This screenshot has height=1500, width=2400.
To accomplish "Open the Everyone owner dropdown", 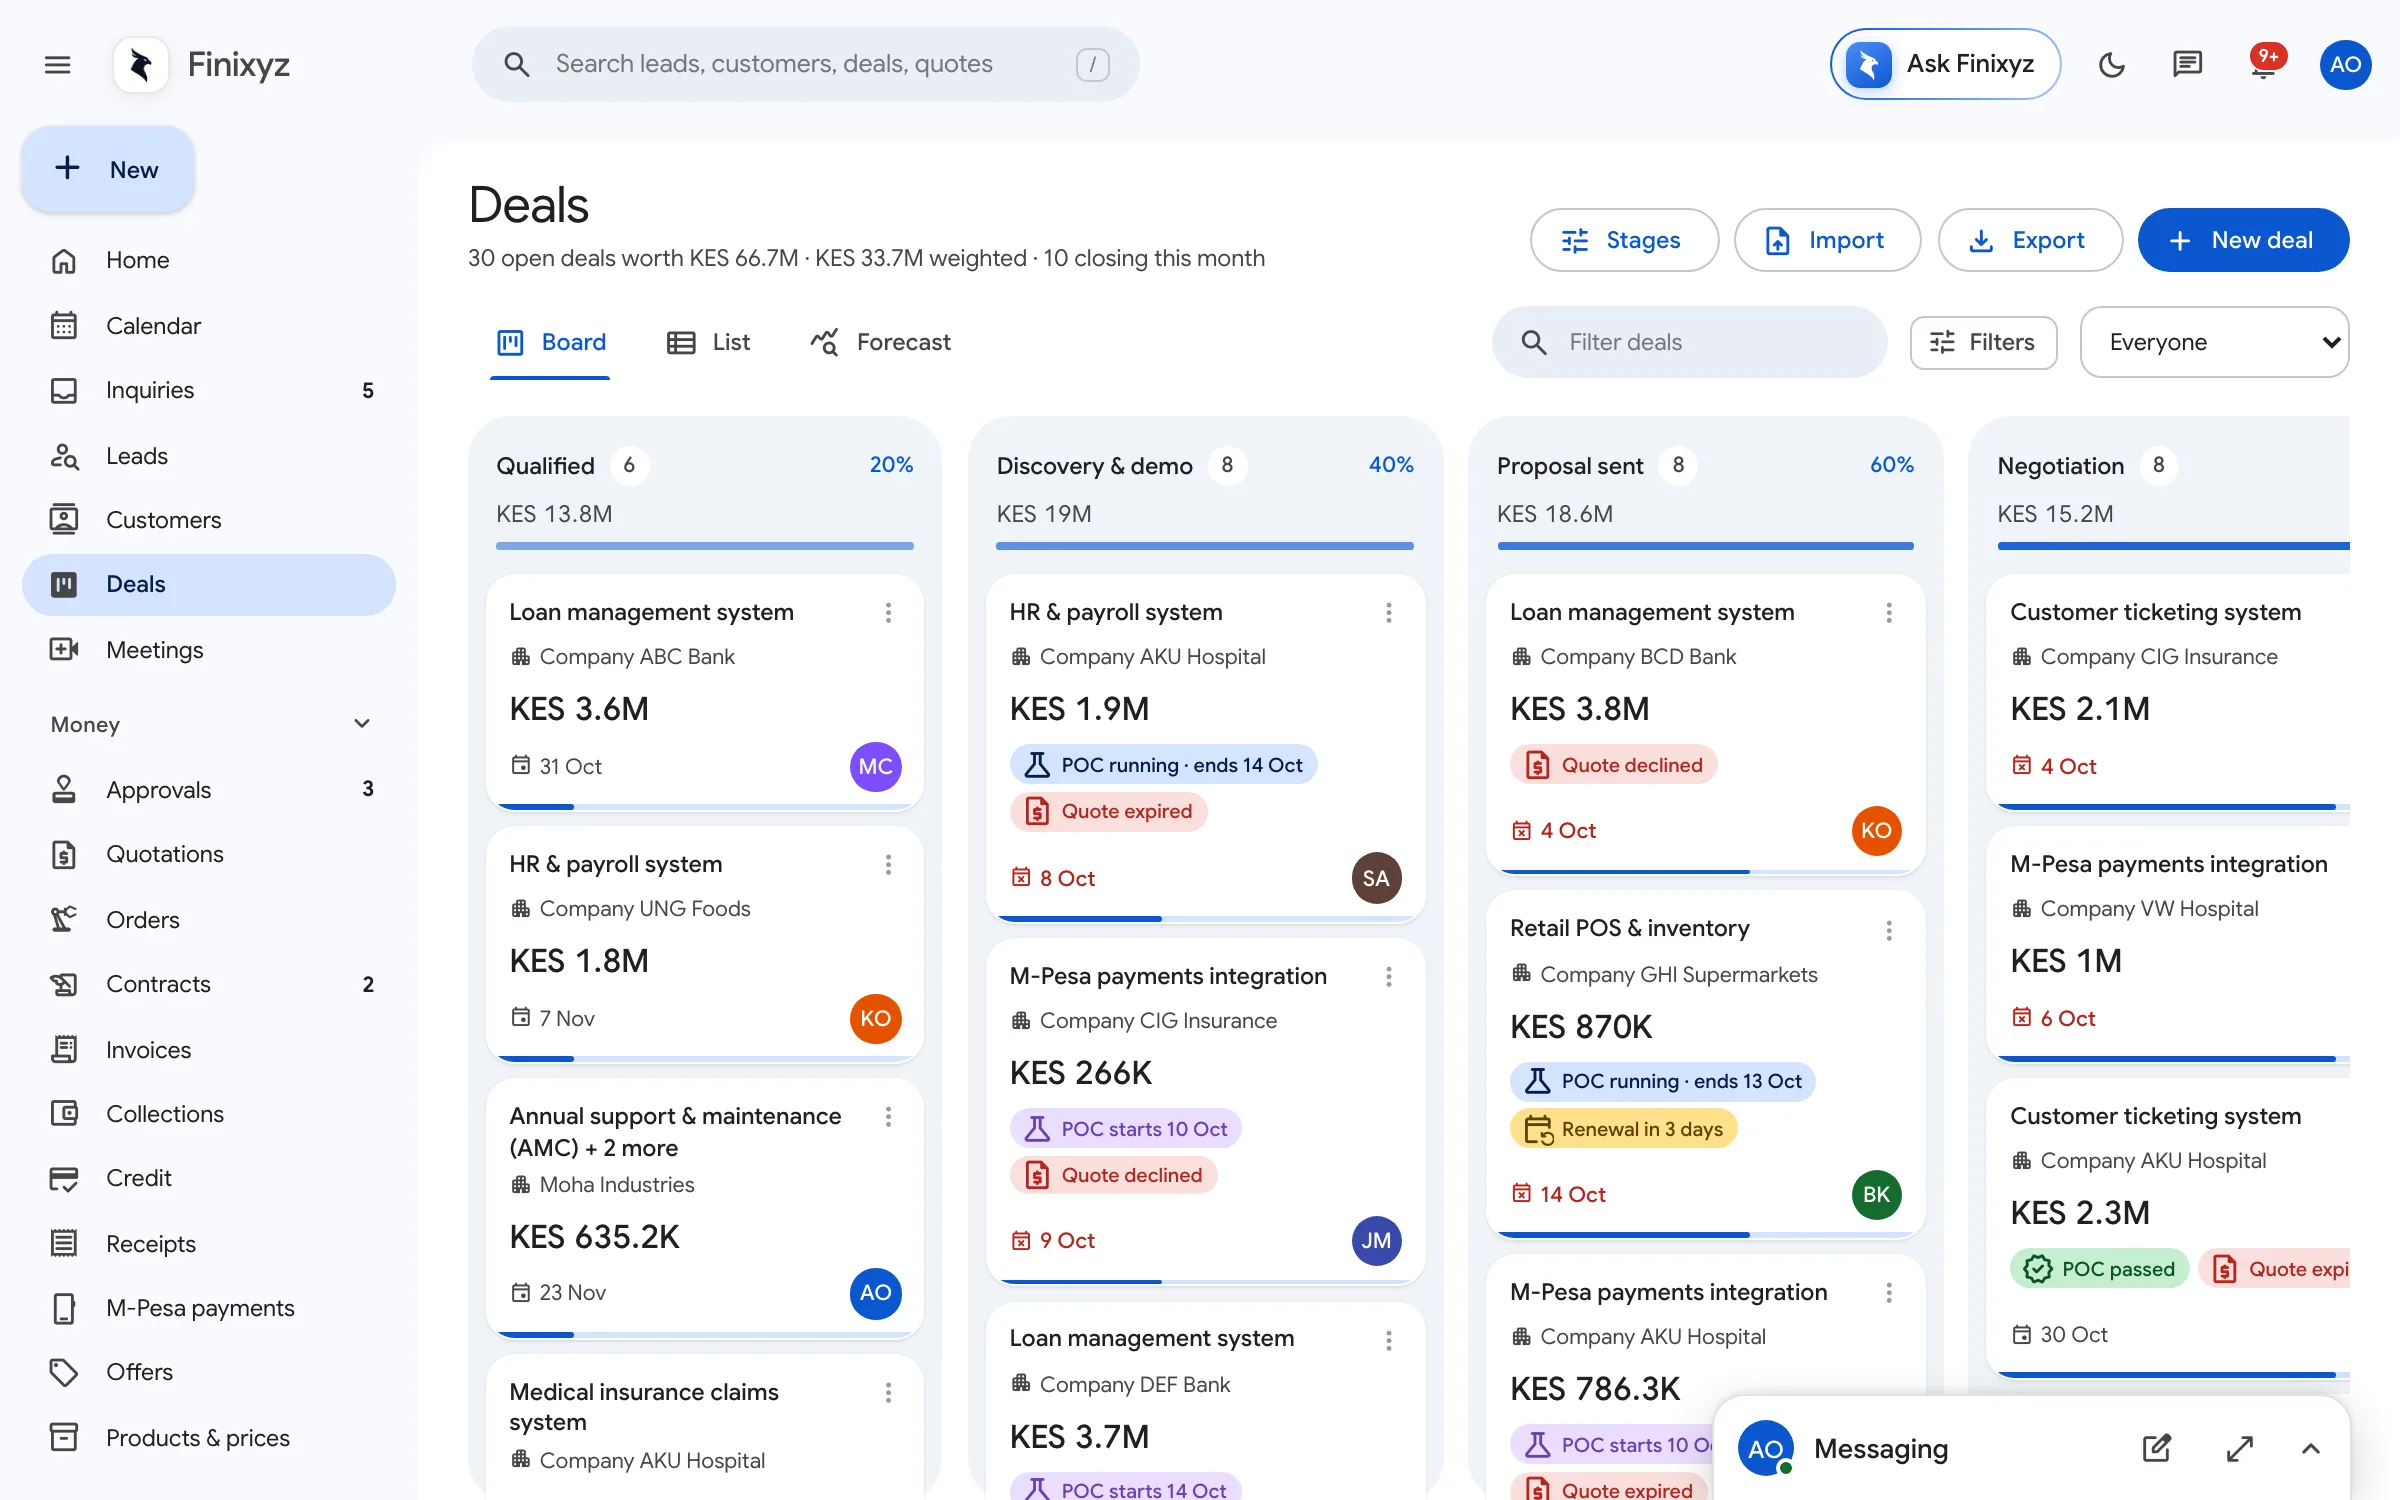I will point(2214,342).
